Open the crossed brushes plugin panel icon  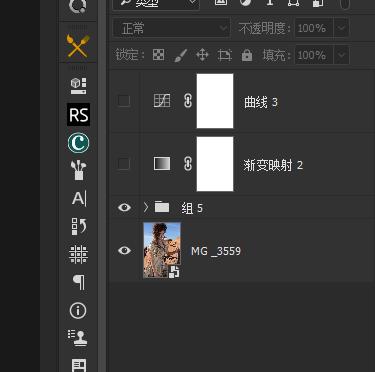coord(78,46)
